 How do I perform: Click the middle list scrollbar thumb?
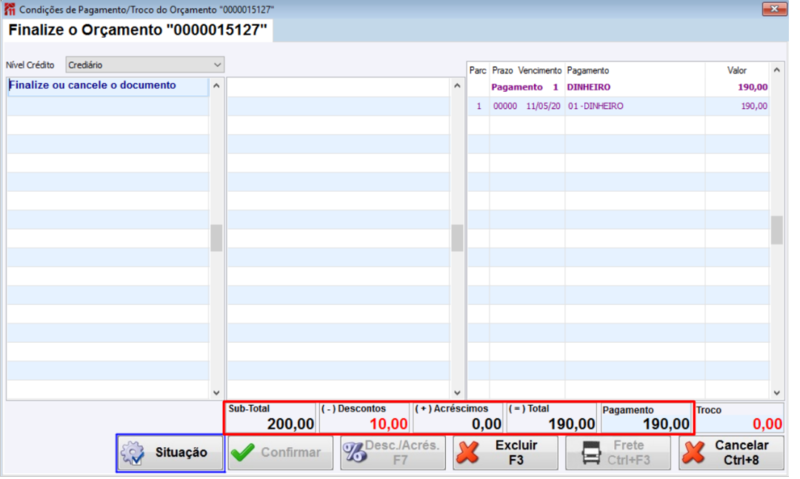point(457,238)
